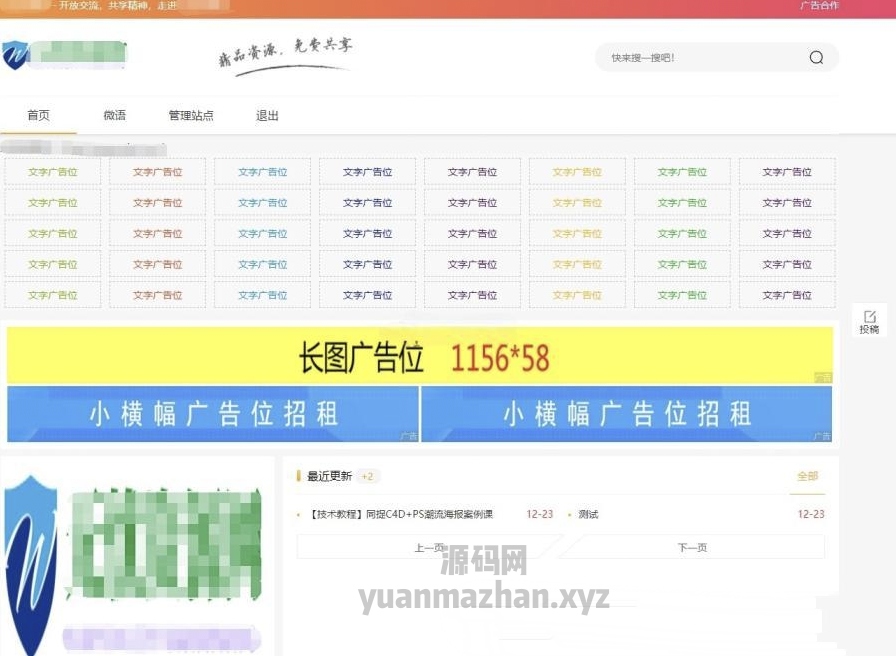
Task: Click the 上一页 pagination button
Action: (429, 547)
